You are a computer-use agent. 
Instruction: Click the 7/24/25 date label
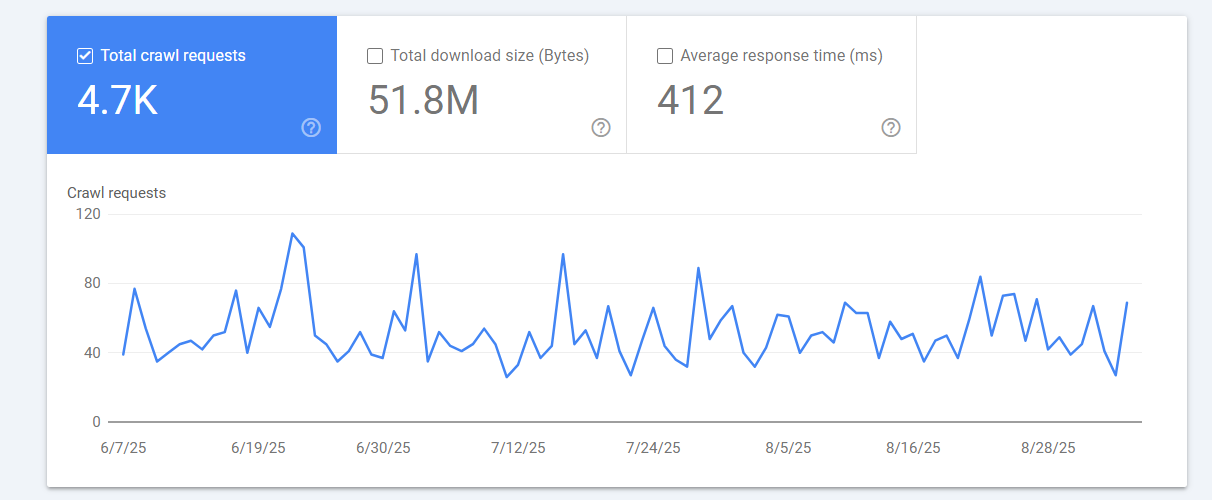pos(653,448)
